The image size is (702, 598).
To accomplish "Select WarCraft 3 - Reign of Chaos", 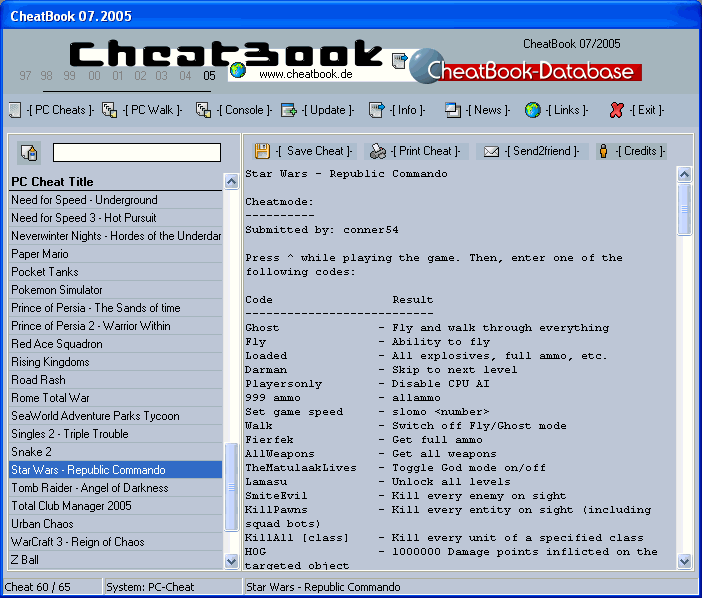I will 116,542.
